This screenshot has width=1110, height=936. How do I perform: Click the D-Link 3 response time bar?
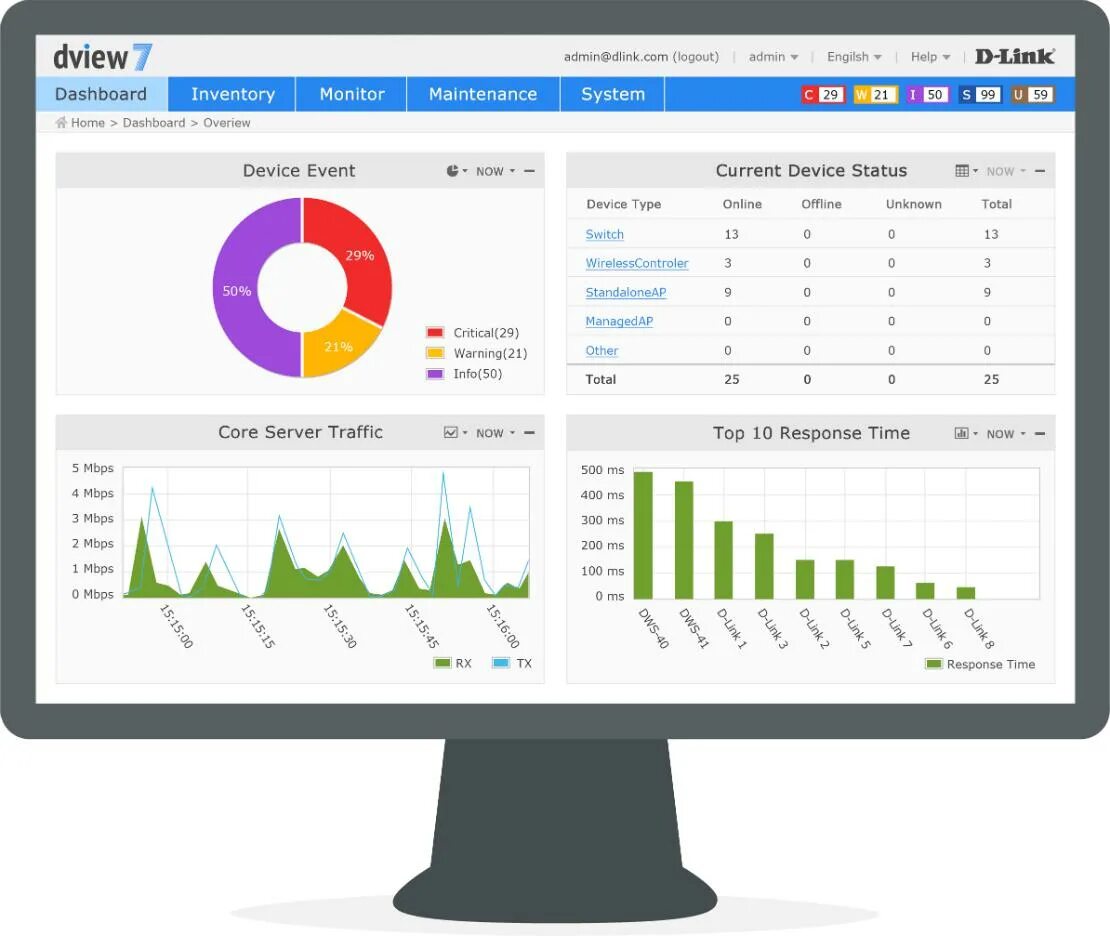pos(764,566)
